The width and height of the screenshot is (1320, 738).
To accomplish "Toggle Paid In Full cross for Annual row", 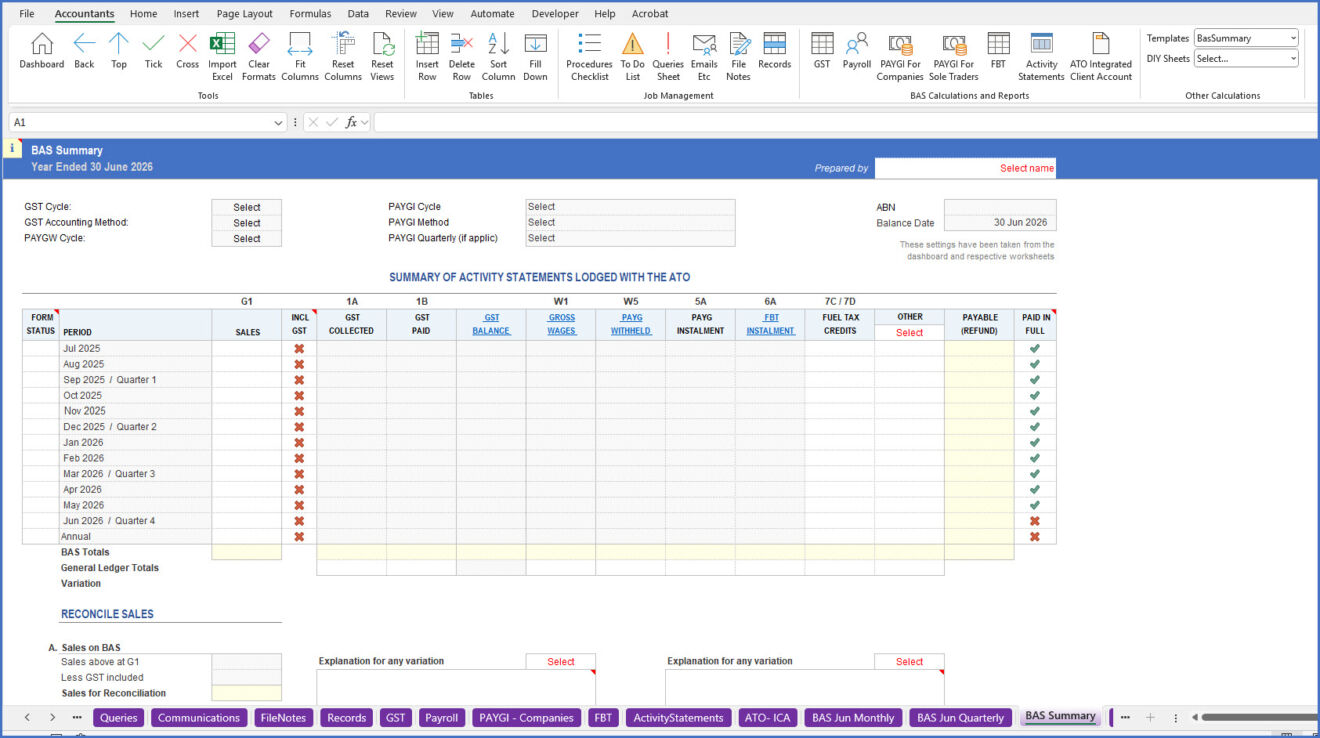I will pyautogui.click(x=1034, y=537).
